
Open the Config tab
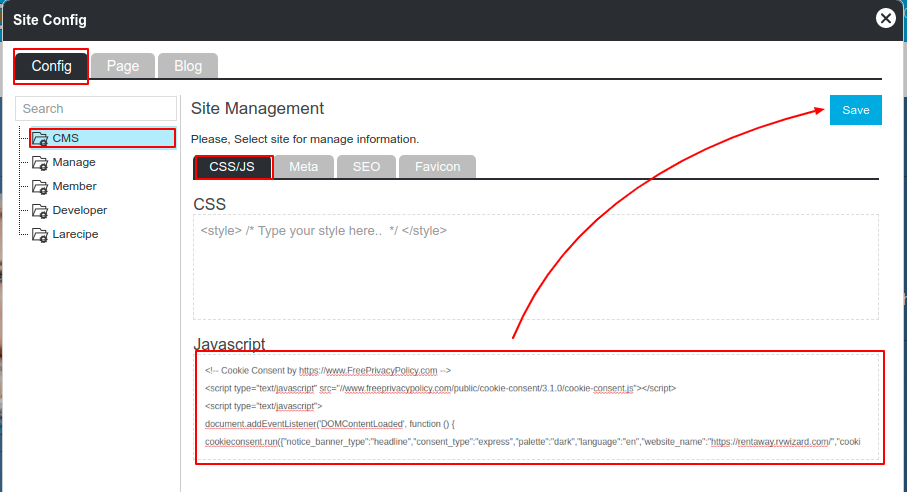[51, 66]
